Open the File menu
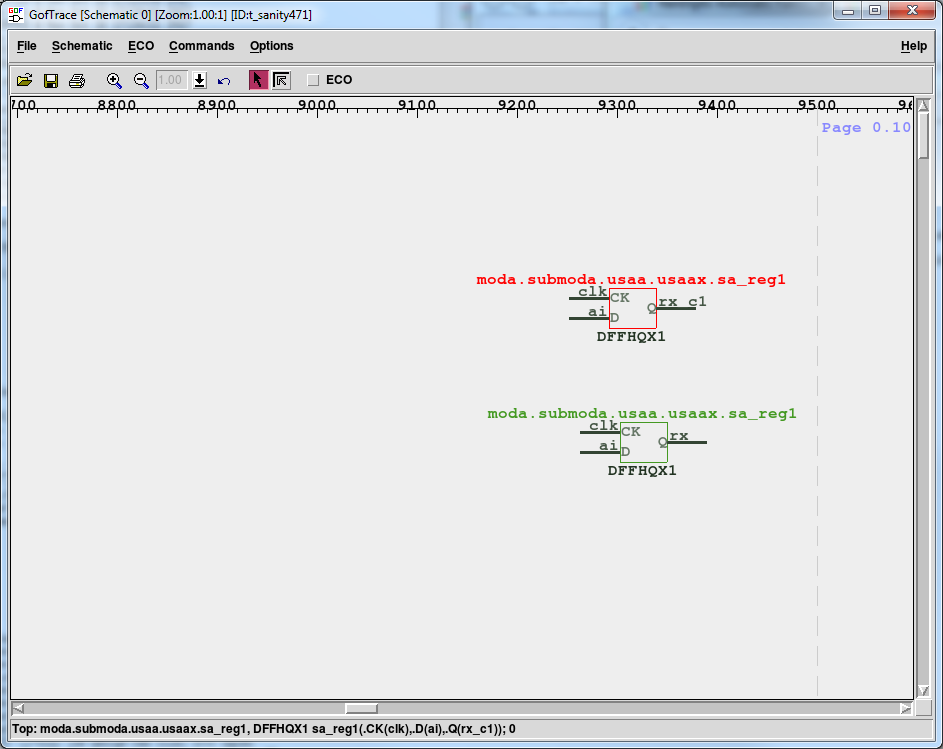 pyautogui.click(x=26, y=46)
